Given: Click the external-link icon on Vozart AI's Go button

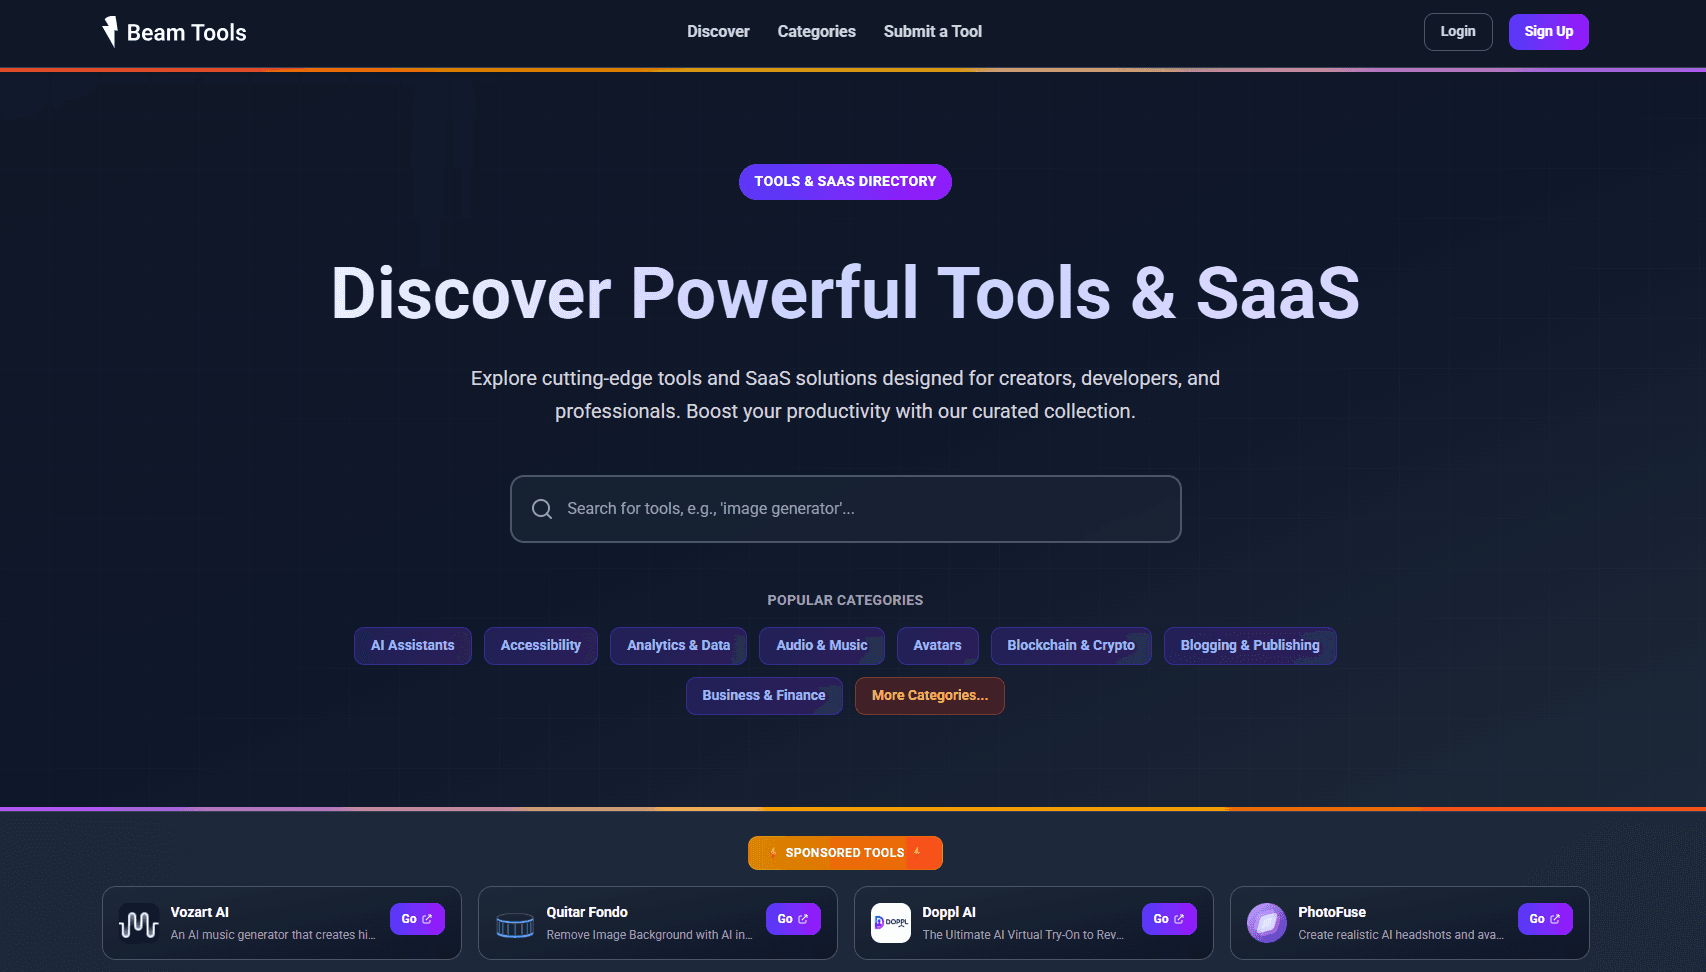Looking at the screenshot, I should (427, 918).
